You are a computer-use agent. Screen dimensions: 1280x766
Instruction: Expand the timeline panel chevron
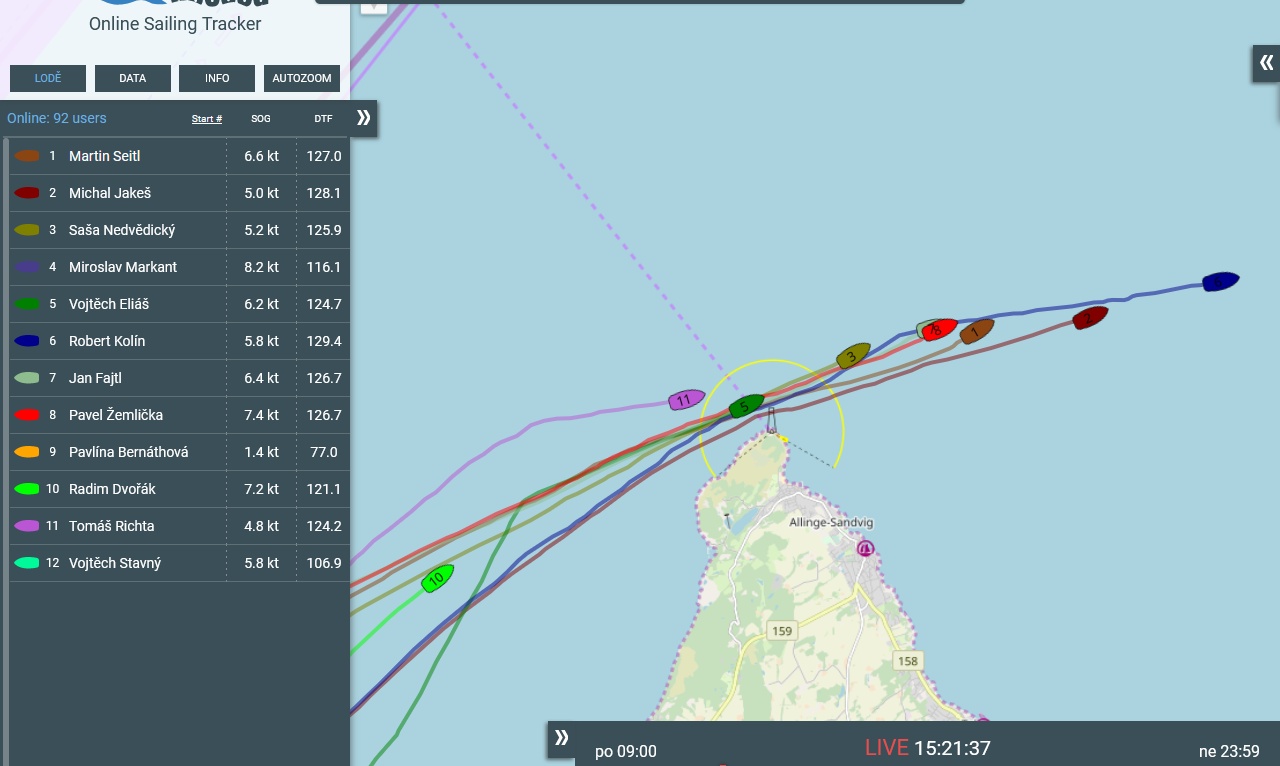pos(561,739)
